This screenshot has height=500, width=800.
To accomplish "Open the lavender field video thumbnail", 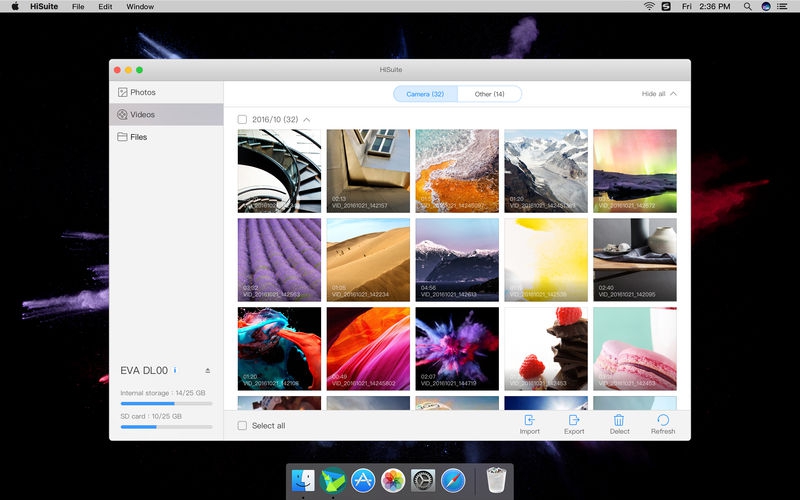I will click(279, 259).
